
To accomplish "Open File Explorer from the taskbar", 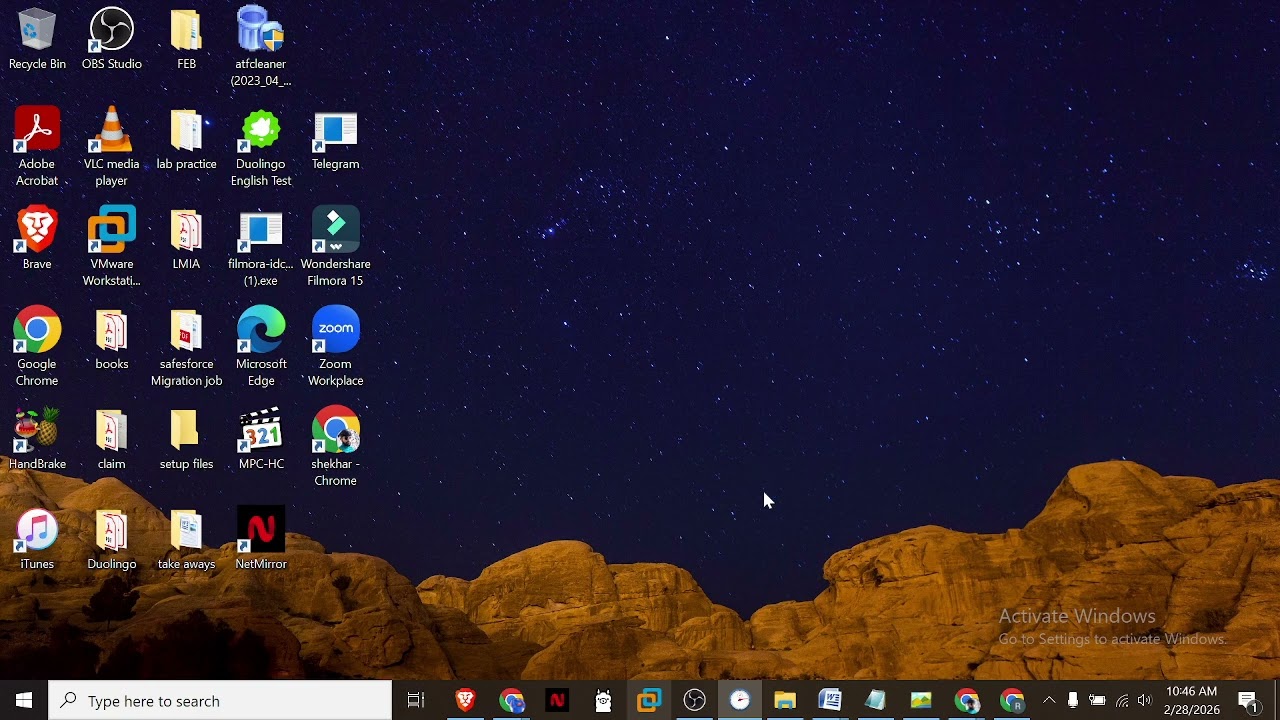I will coord(785,701).
